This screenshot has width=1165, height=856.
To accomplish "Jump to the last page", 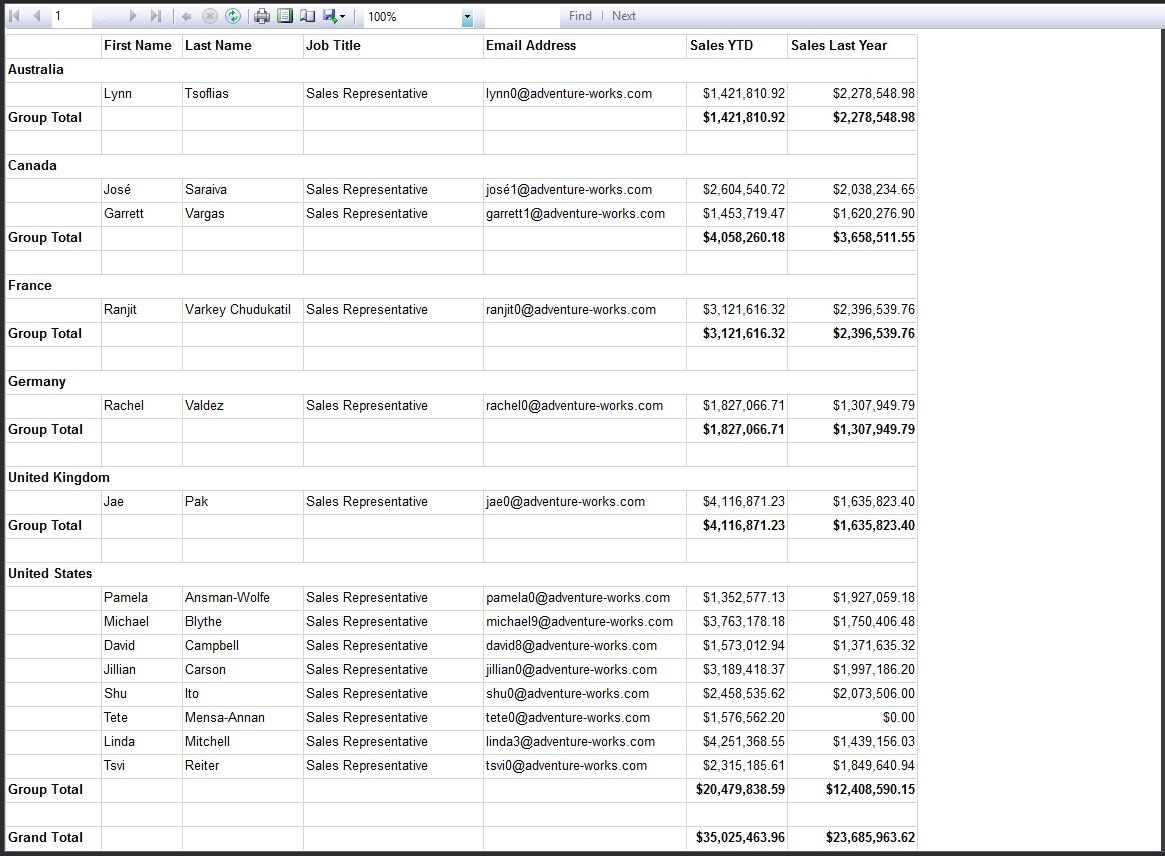I will [155, 16].
